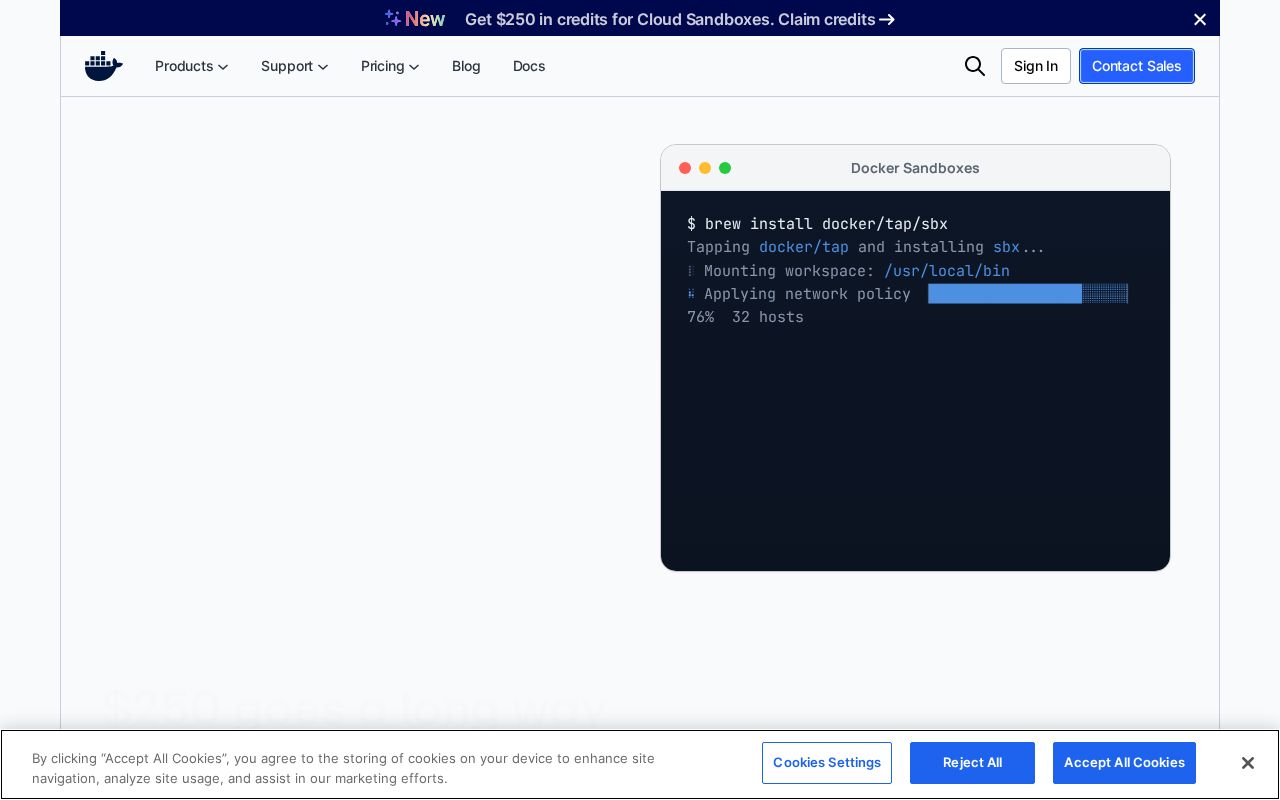Open the search magnifier icon
1280x800 pixels.
tap(975, 66)
